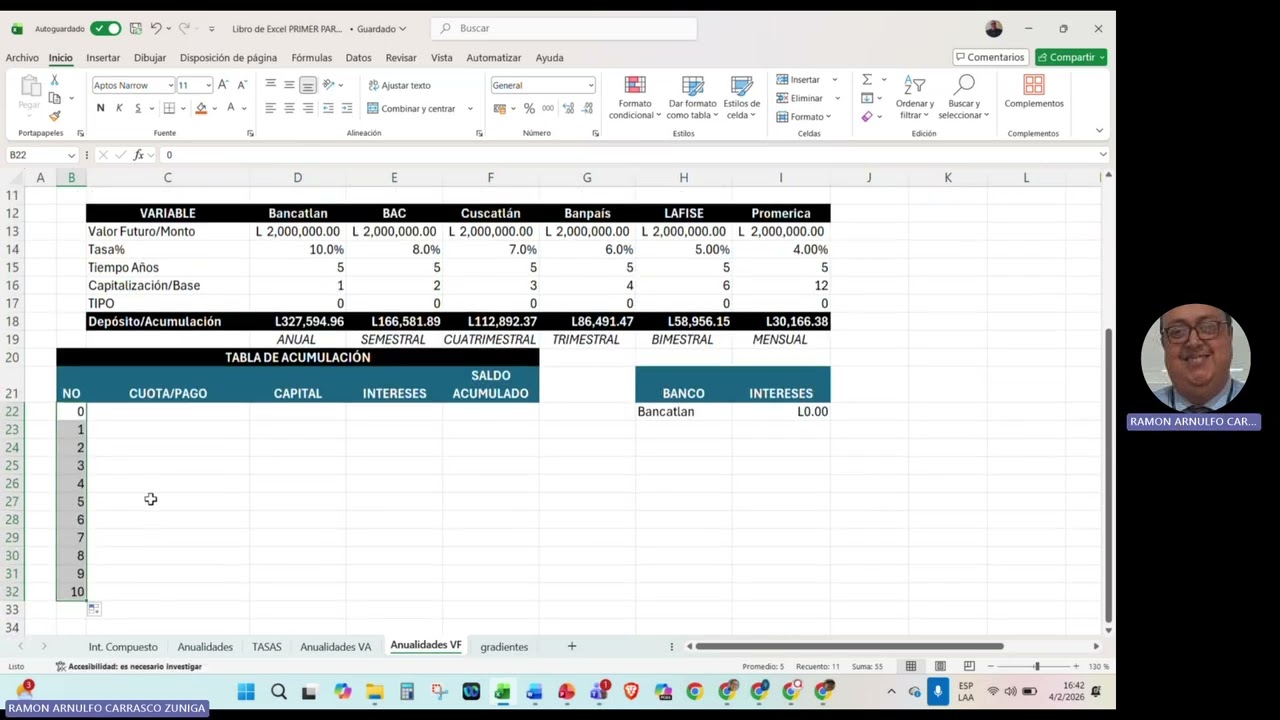The height and width of the screenshot is (720, 1280).
Task: Click the save icon in title bar
Action: tap(135, 28)
